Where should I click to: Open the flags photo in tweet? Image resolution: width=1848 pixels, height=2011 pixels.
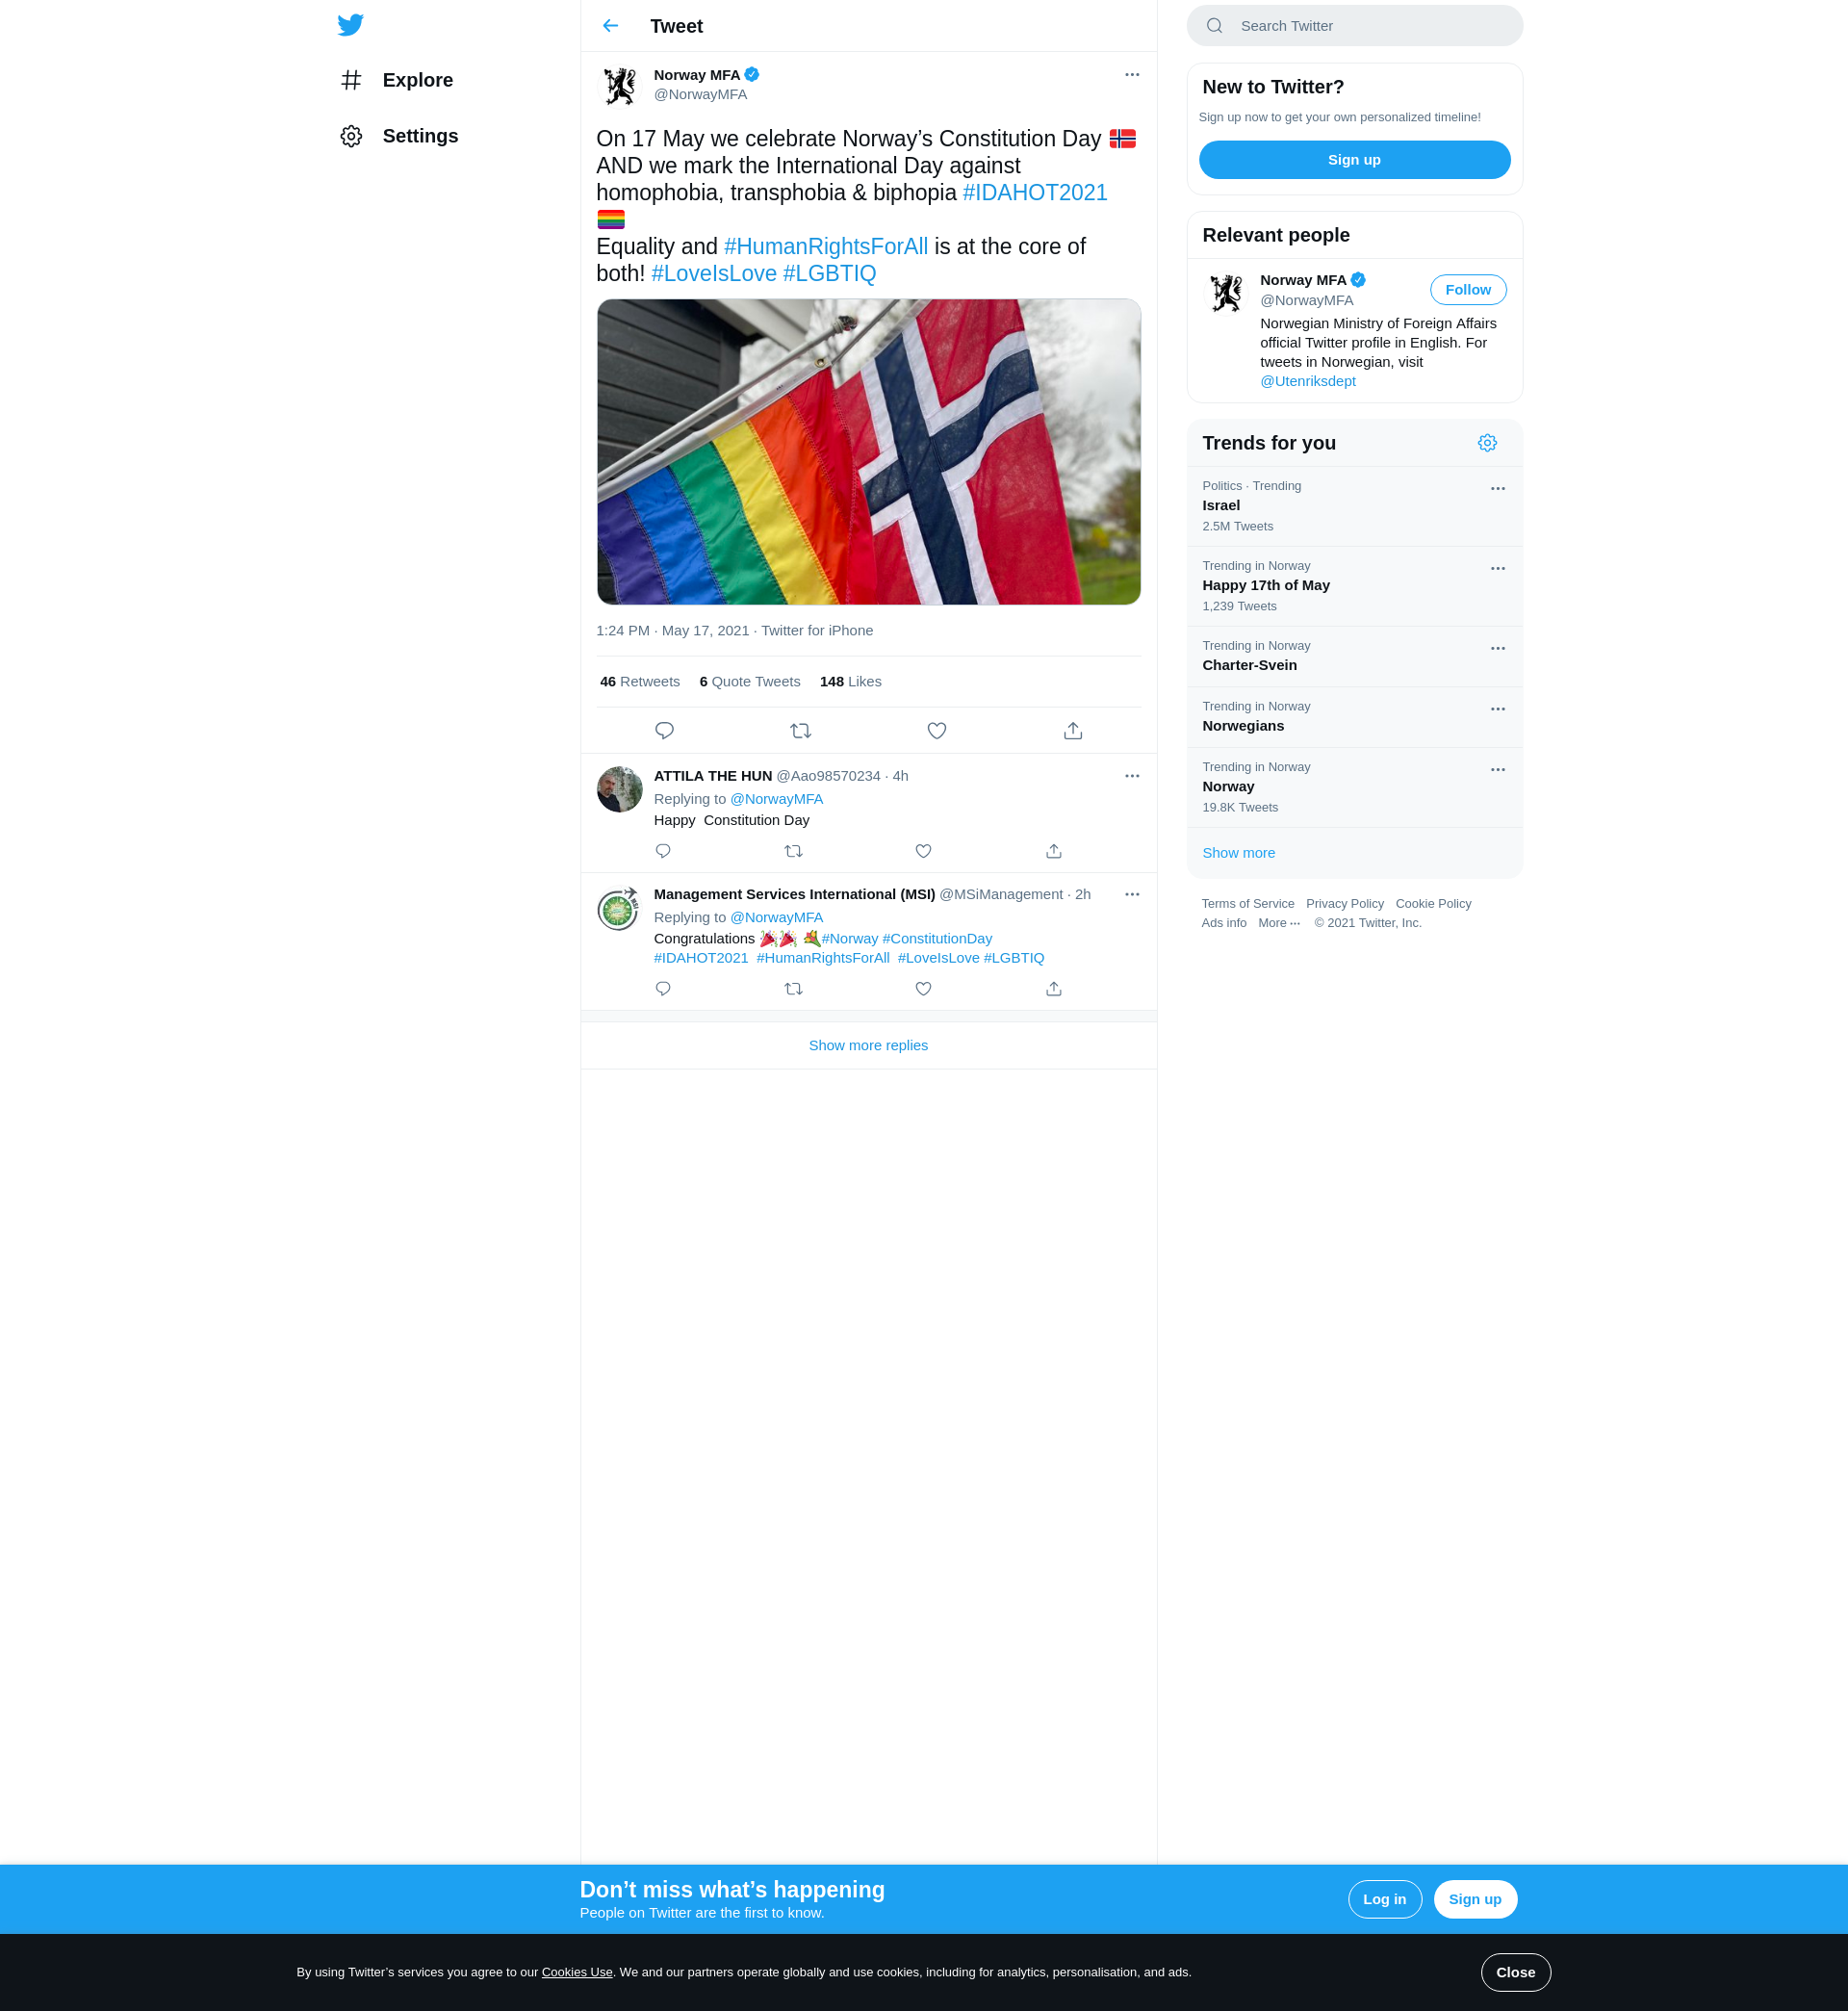868,452
